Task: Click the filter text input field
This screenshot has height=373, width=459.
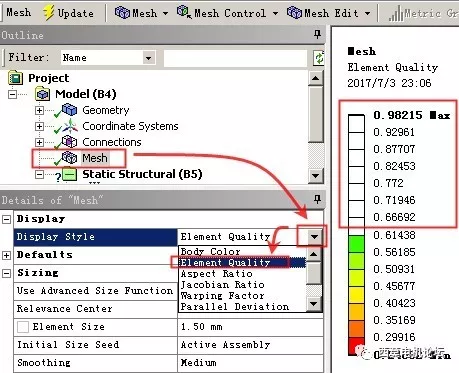Action: pyautogui.click(x=235, y=58)
